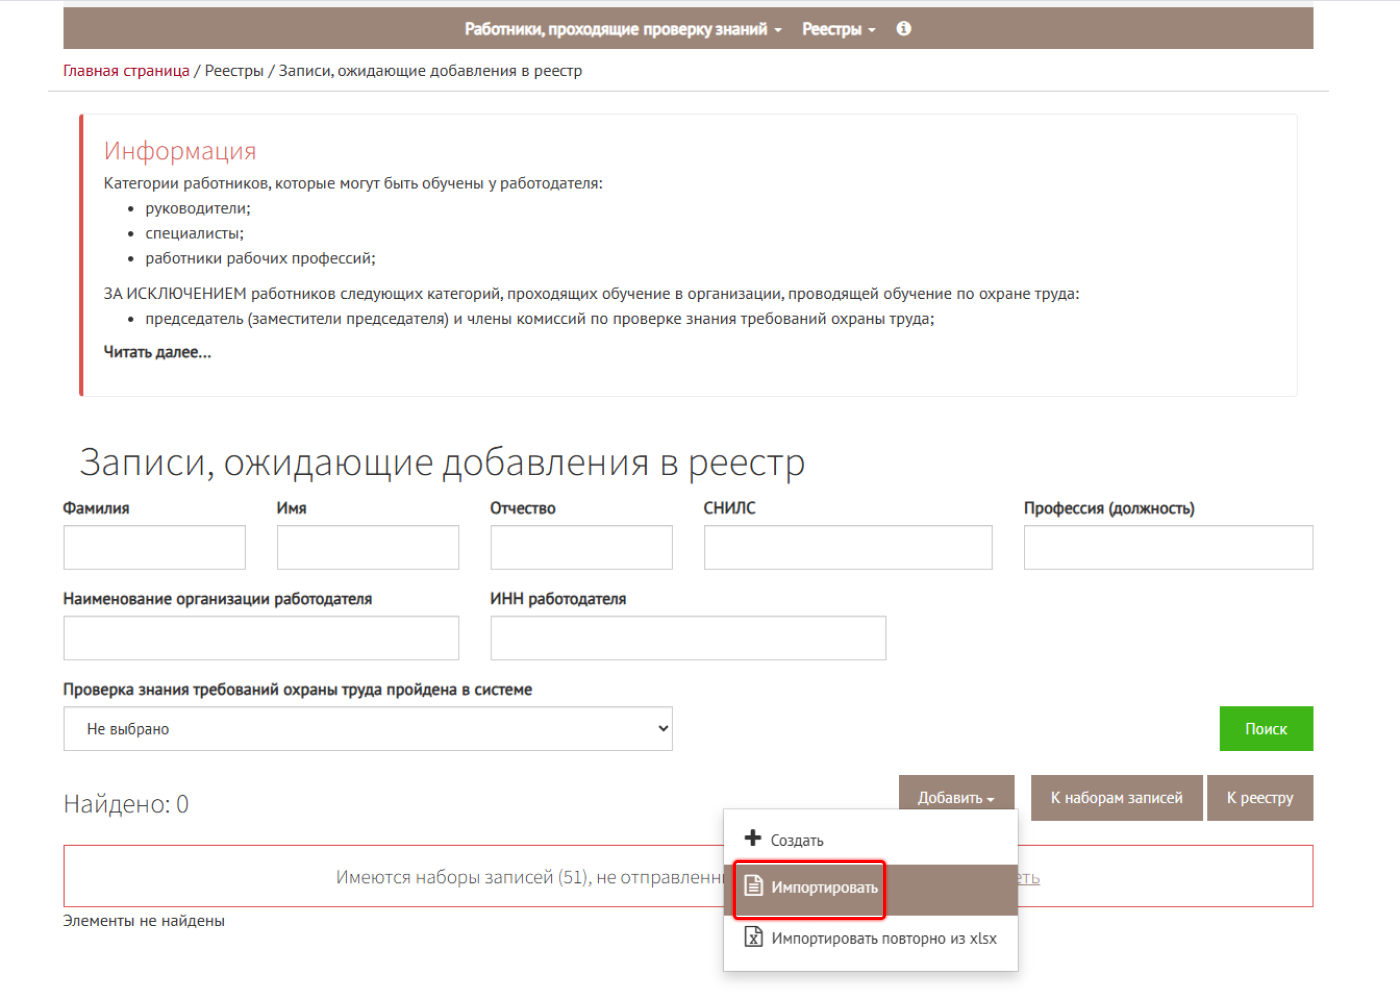Go to К наборам записей
1400x994 pixels.
point(1116,798)
